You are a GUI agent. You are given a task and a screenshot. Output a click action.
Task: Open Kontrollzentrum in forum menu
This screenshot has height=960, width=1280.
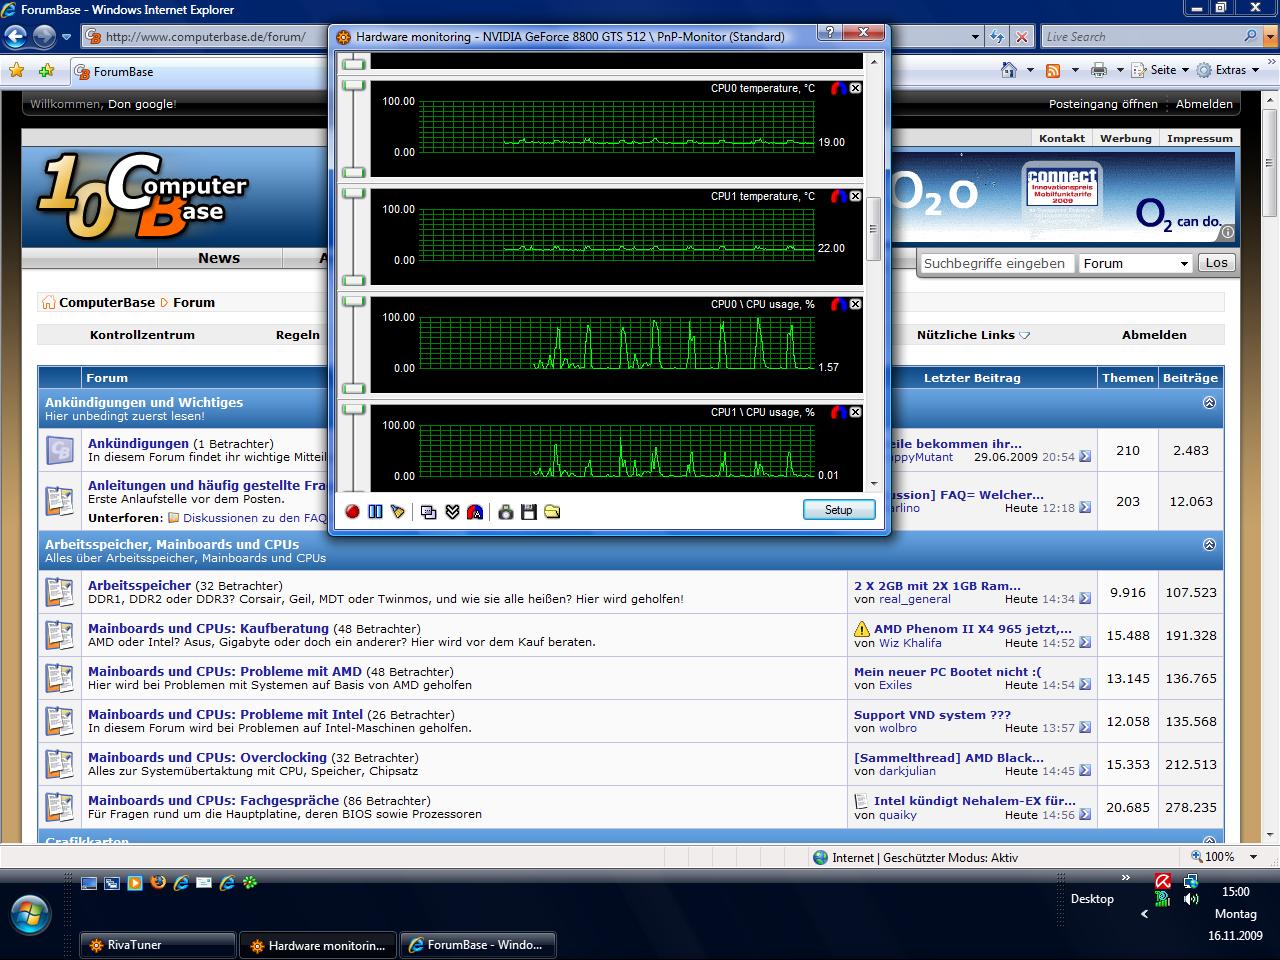(142, 335)
